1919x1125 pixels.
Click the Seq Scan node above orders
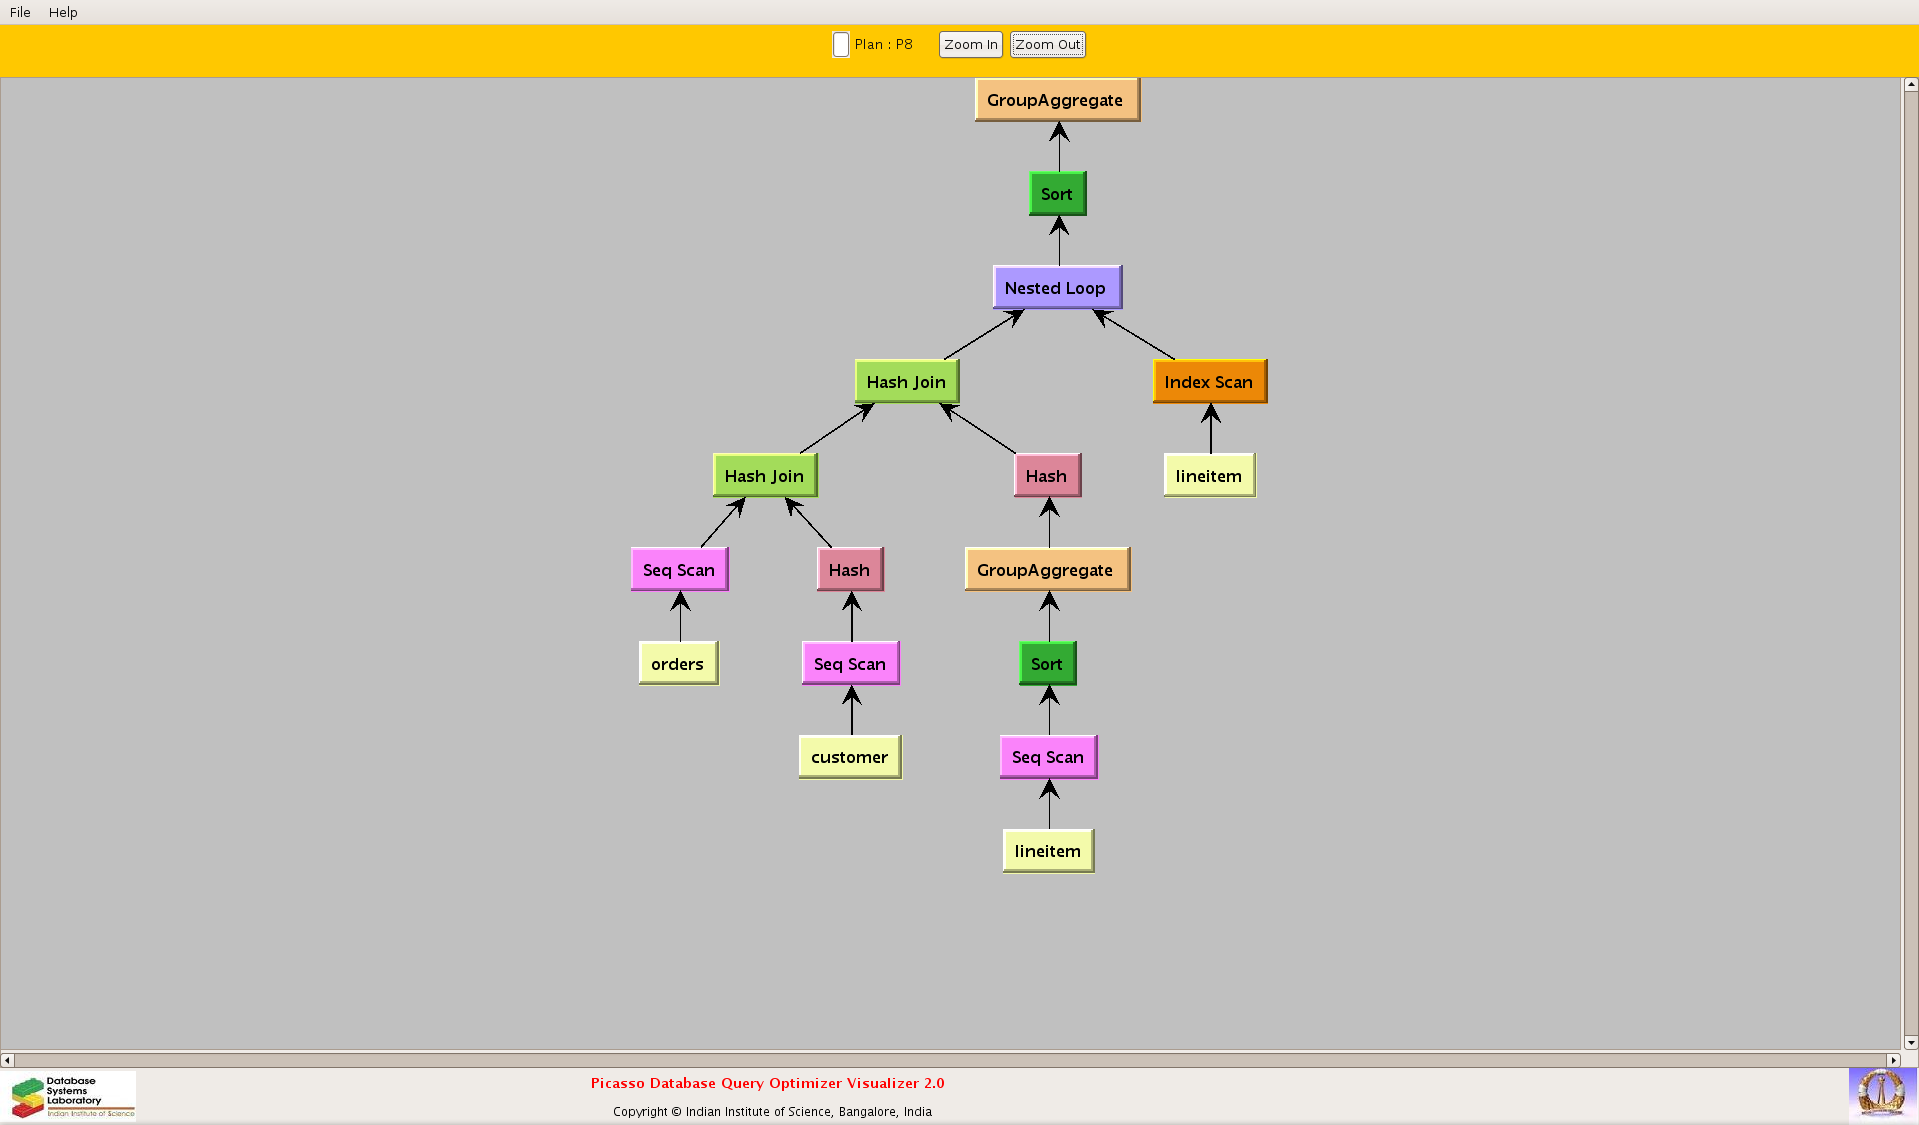click(679, 570)
